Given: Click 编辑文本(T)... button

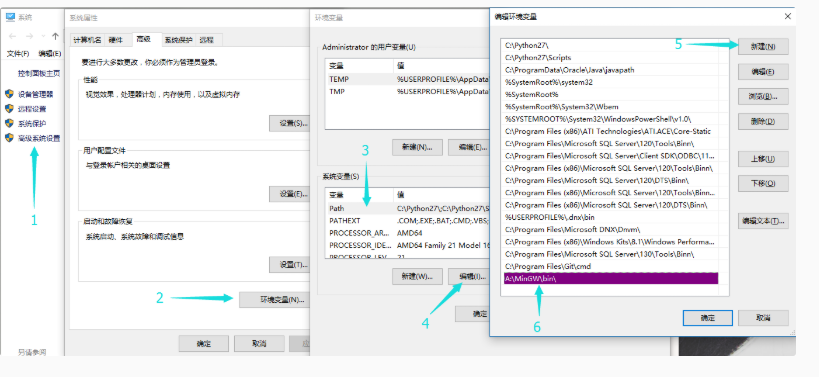Looking at the screenshot, I should pos(763,221).
